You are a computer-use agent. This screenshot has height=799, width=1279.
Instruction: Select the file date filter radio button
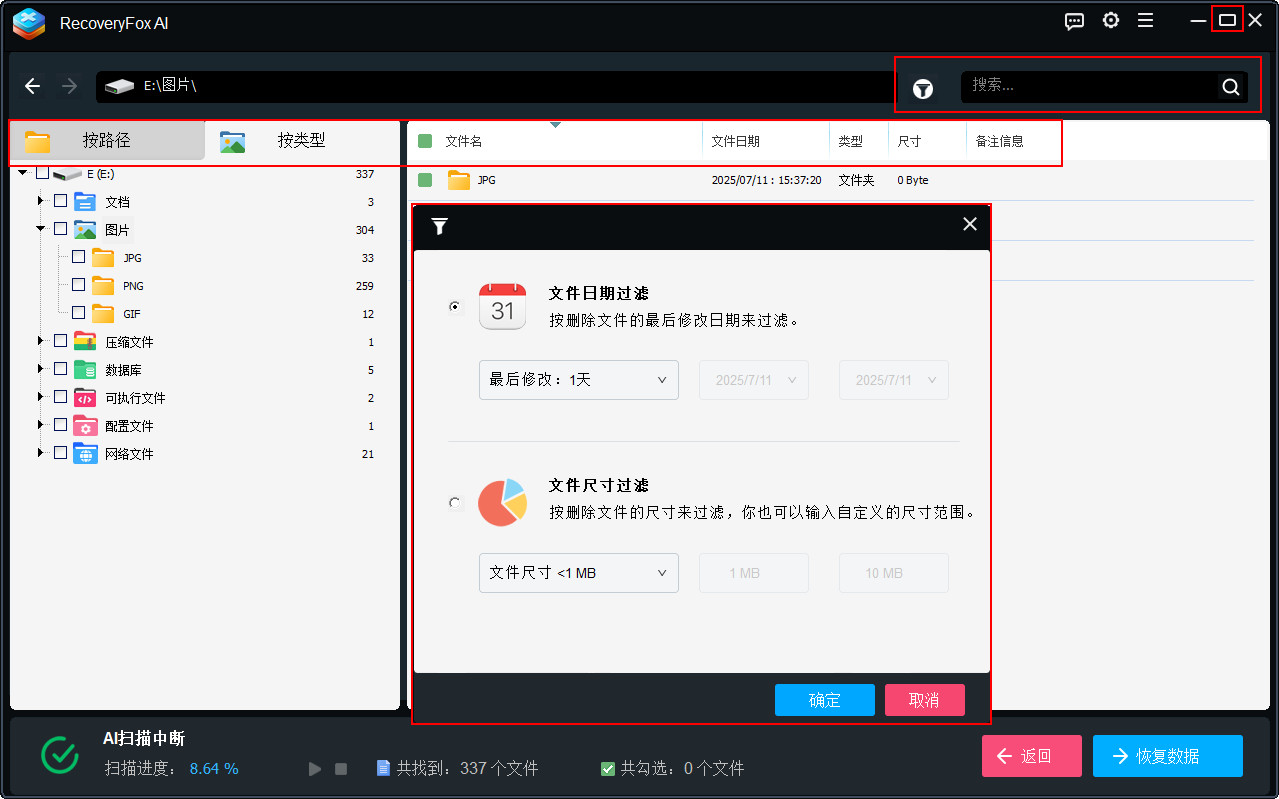point(456,307)
